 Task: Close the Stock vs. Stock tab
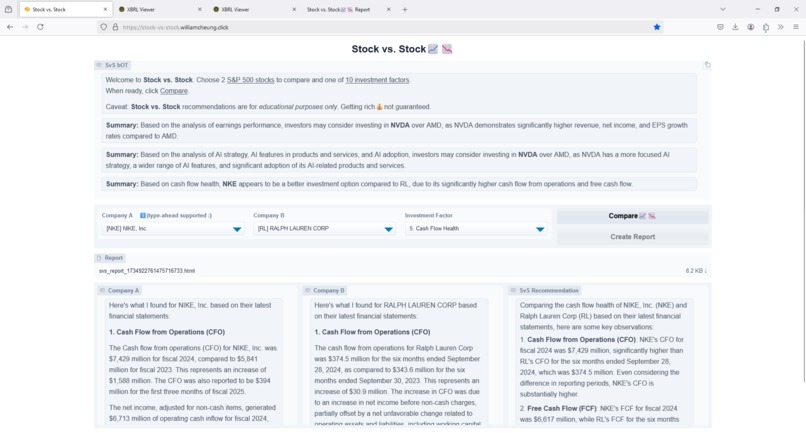105,9
